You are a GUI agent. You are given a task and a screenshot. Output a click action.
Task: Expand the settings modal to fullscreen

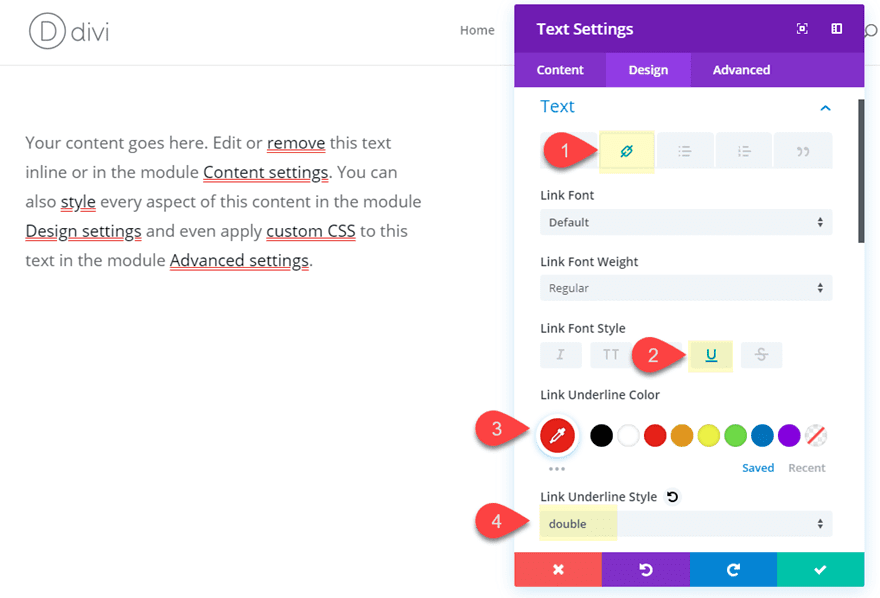click(802, 29)
